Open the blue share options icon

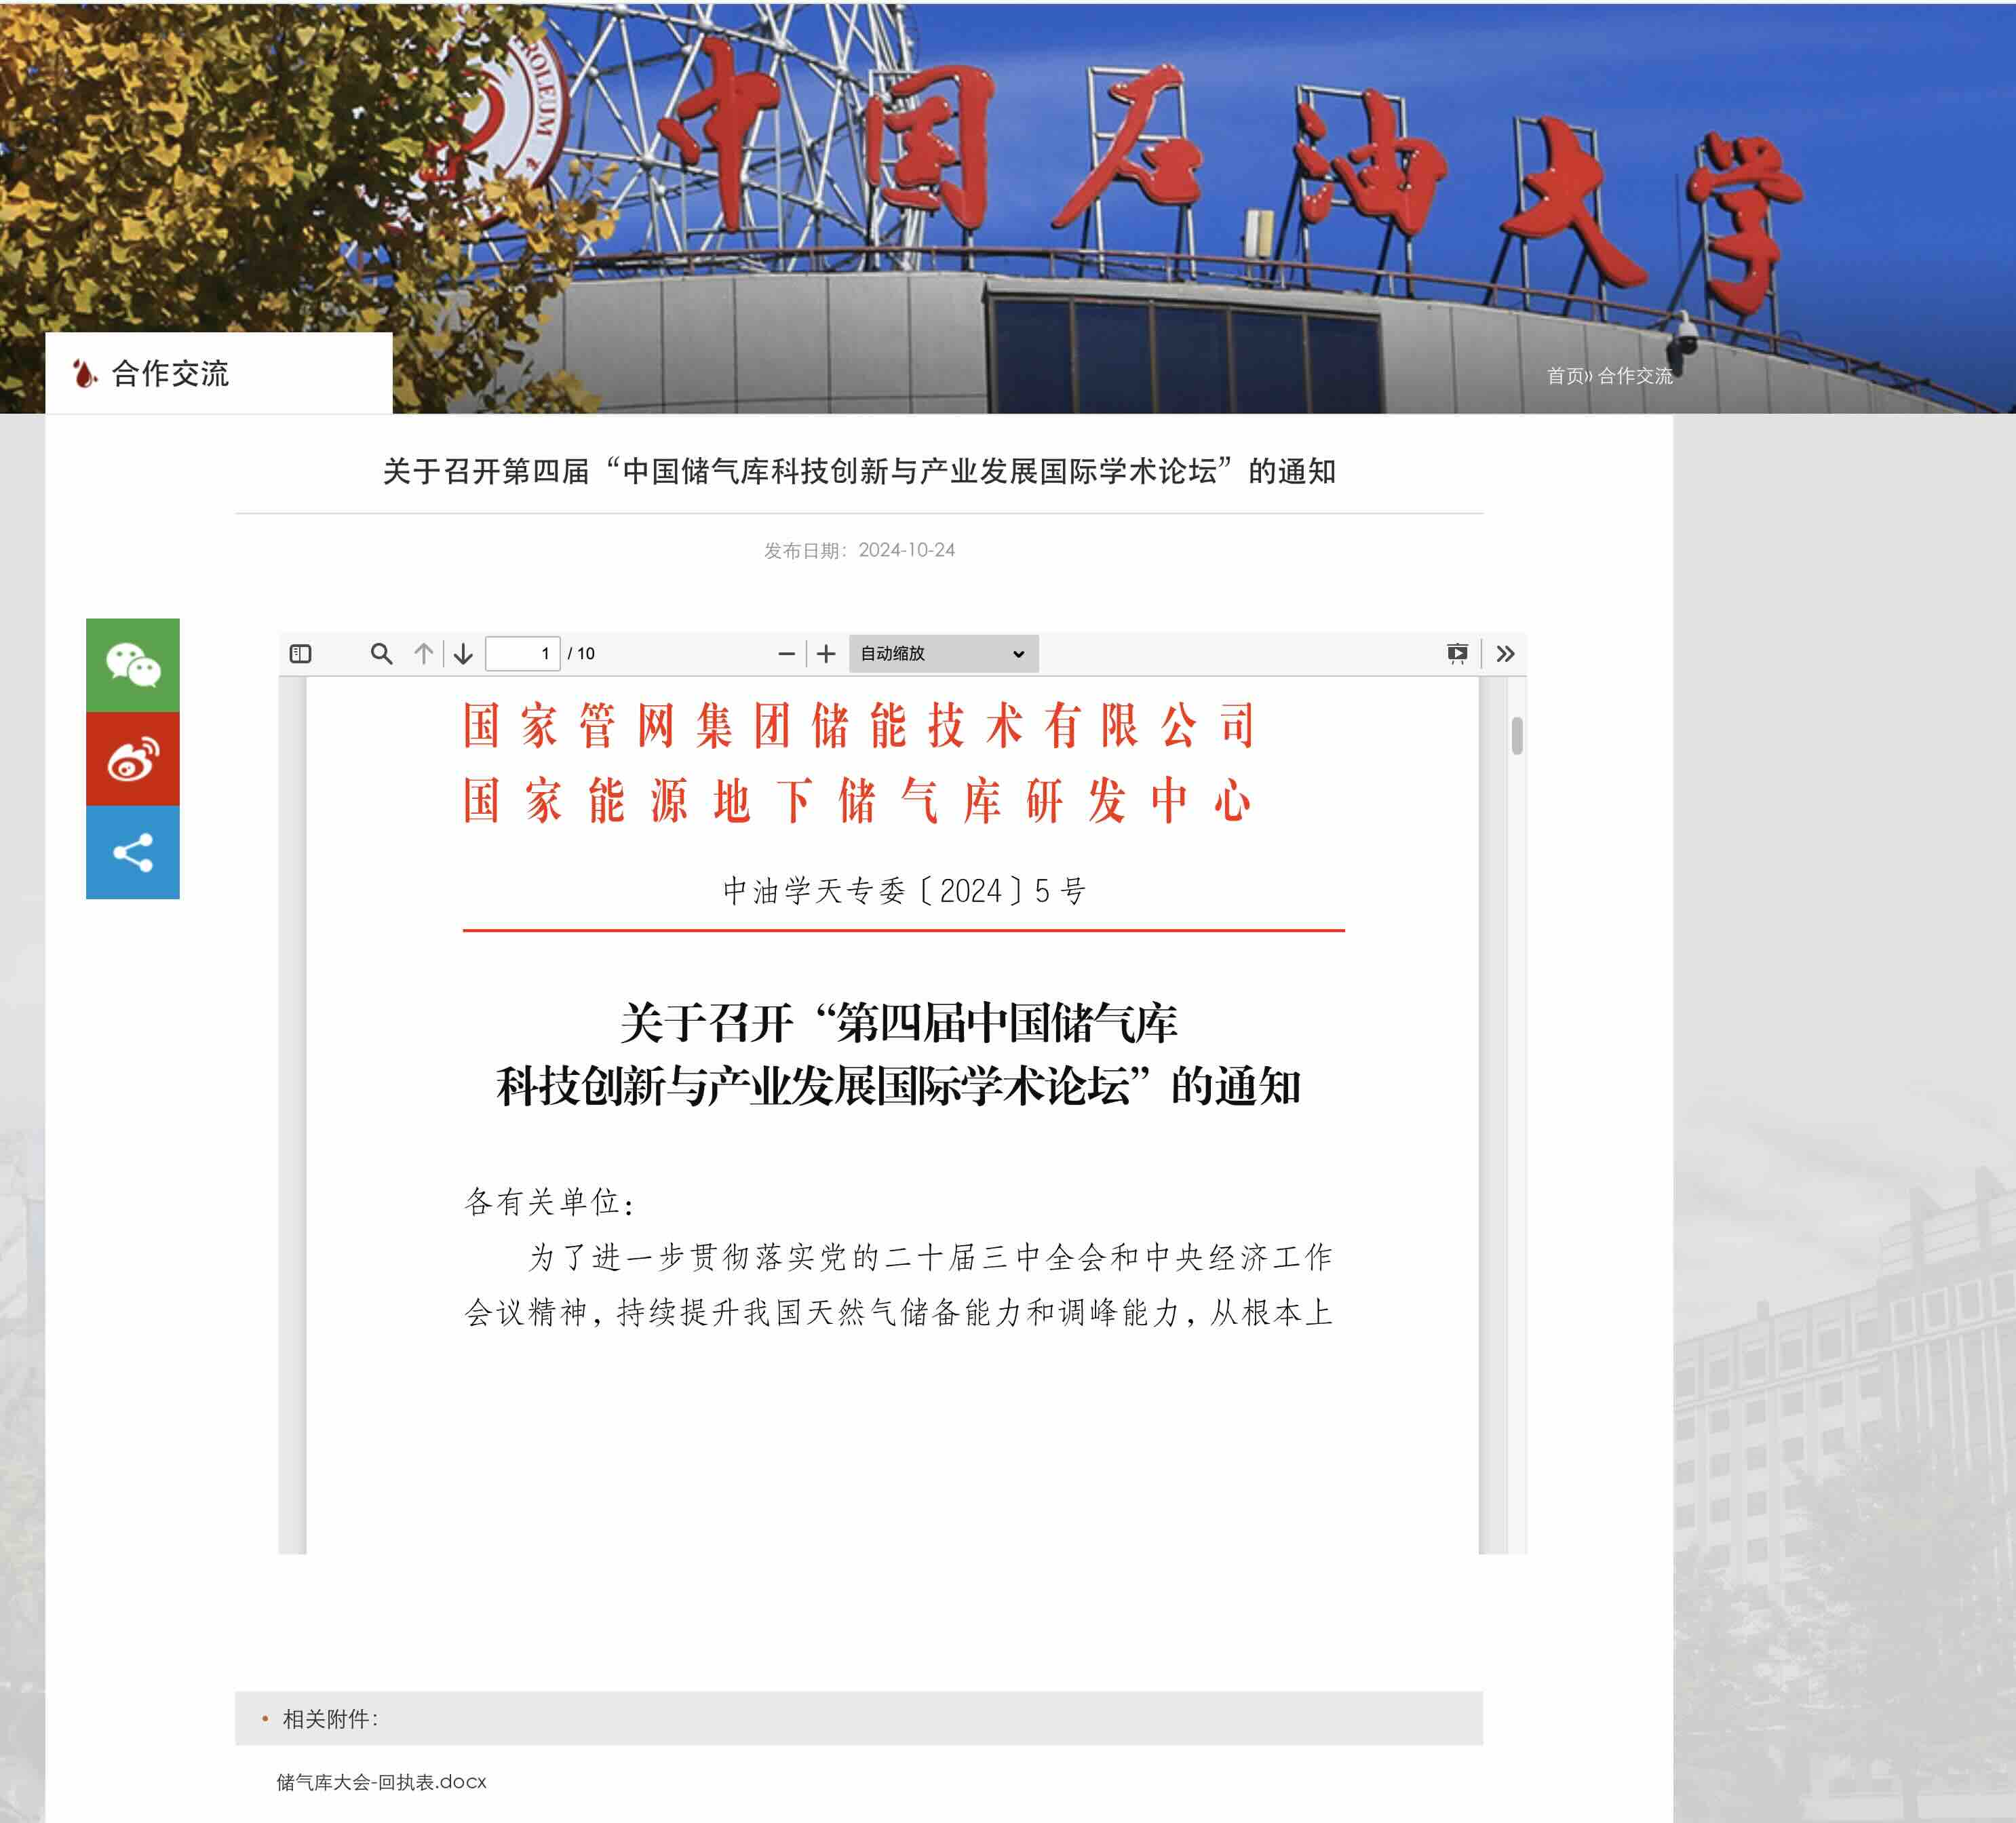132,852
